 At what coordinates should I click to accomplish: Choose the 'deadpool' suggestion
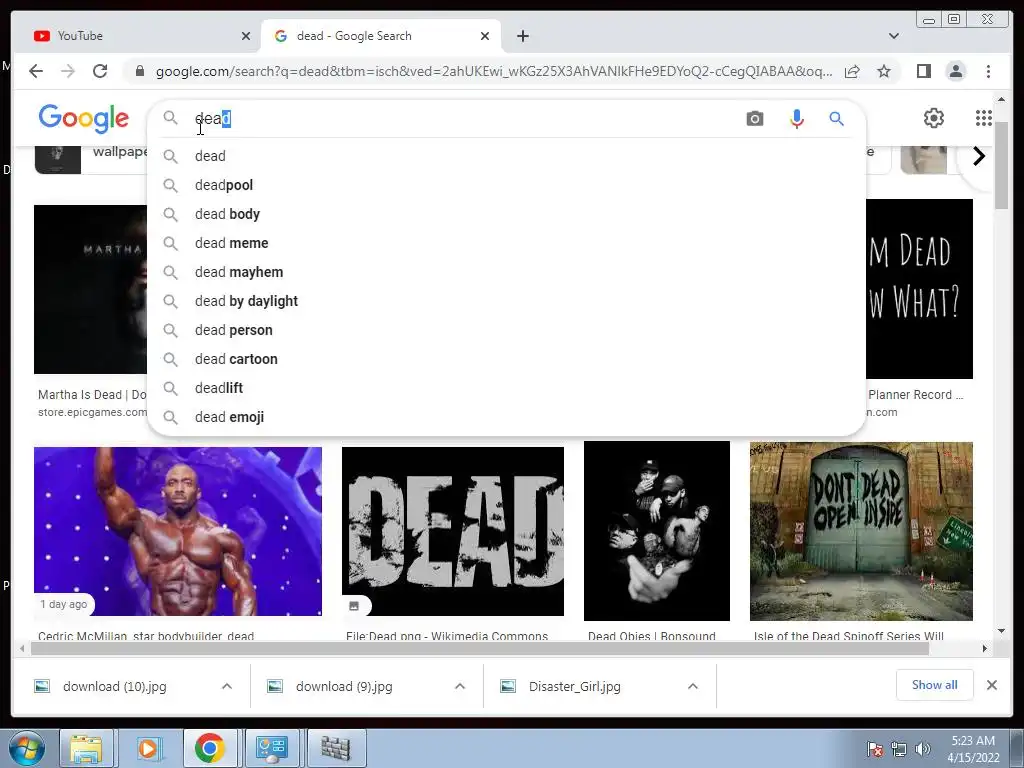(506, 185)
